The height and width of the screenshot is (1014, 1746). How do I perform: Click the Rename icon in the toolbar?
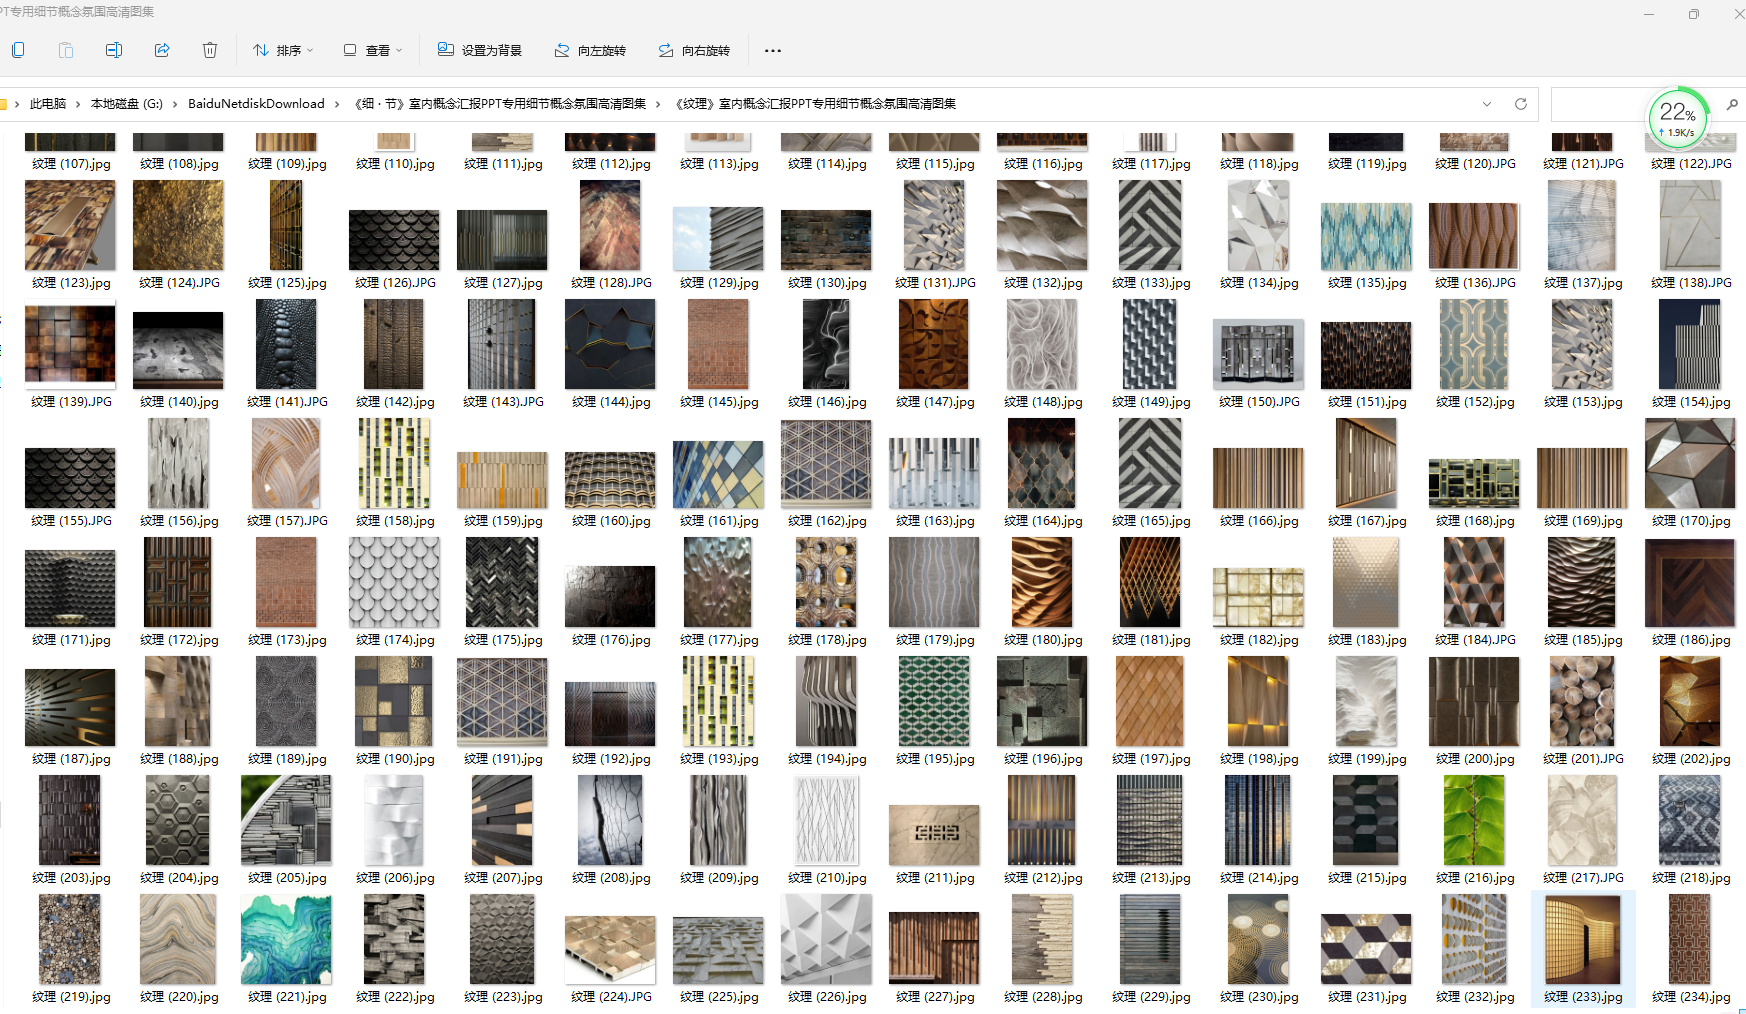click(x=114, y=50)
